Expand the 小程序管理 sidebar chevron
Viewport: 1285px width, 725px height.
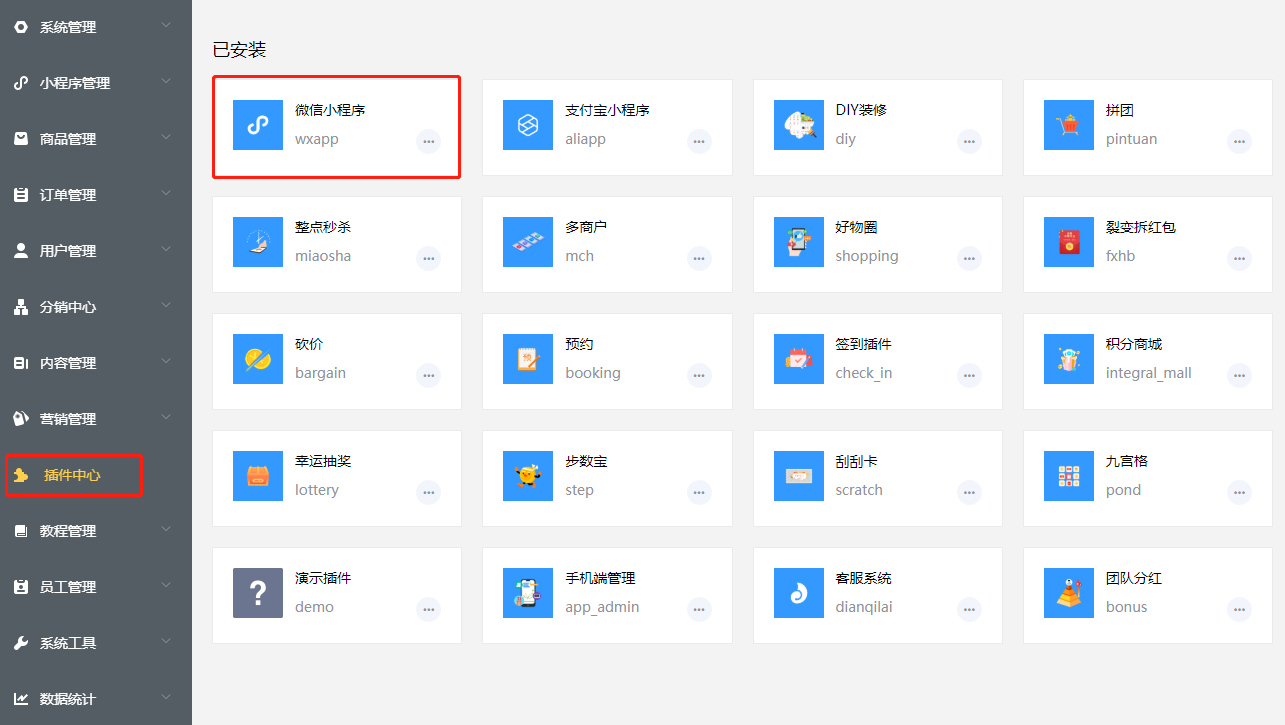point(166,81)
